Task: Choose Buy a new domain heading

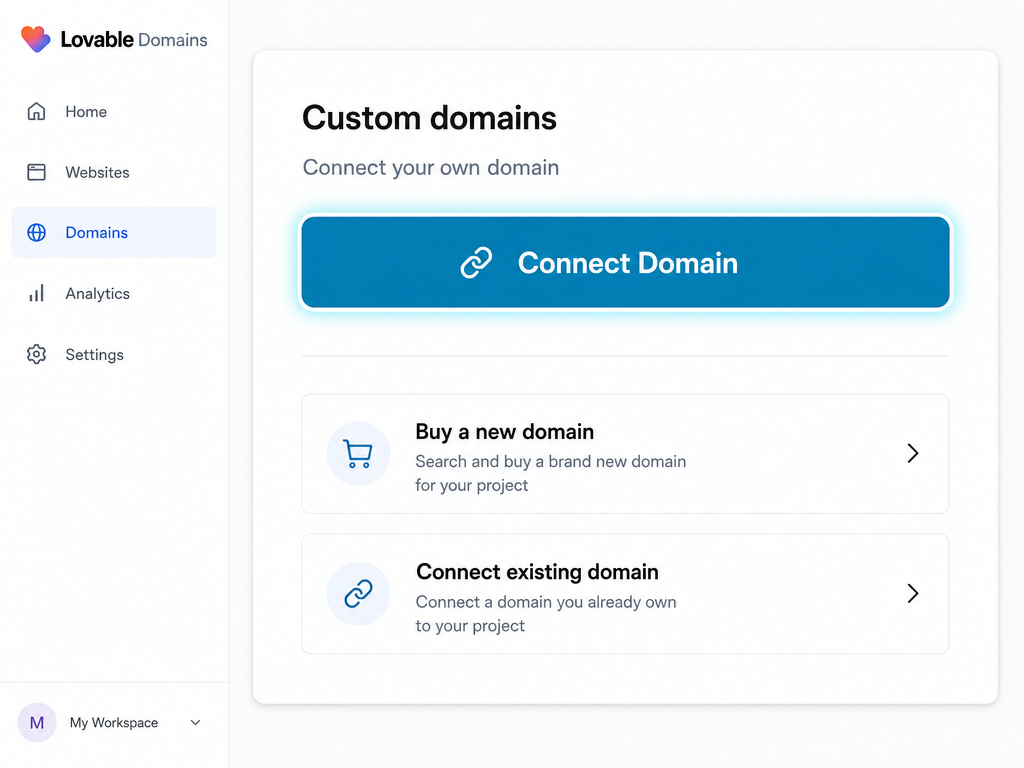Action: pos(504,432)
